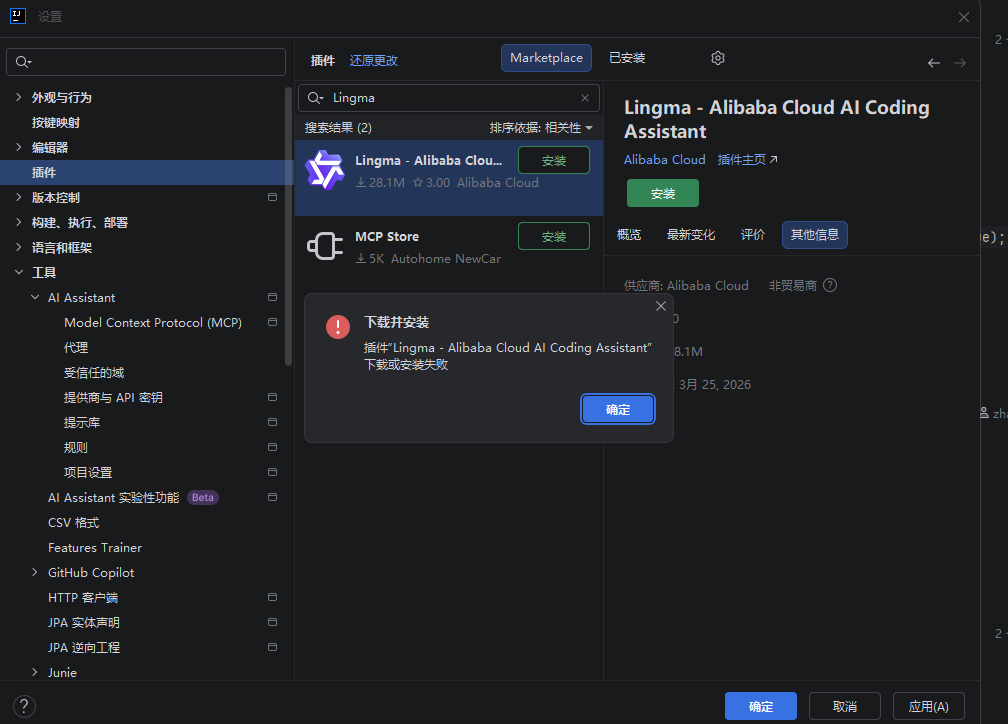
Task: Close the 设置 window
Action: [964, 17]
